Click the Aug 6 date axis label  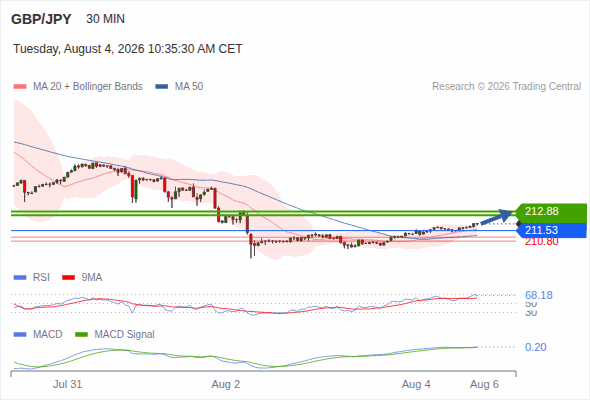click(x=484, y=384)
